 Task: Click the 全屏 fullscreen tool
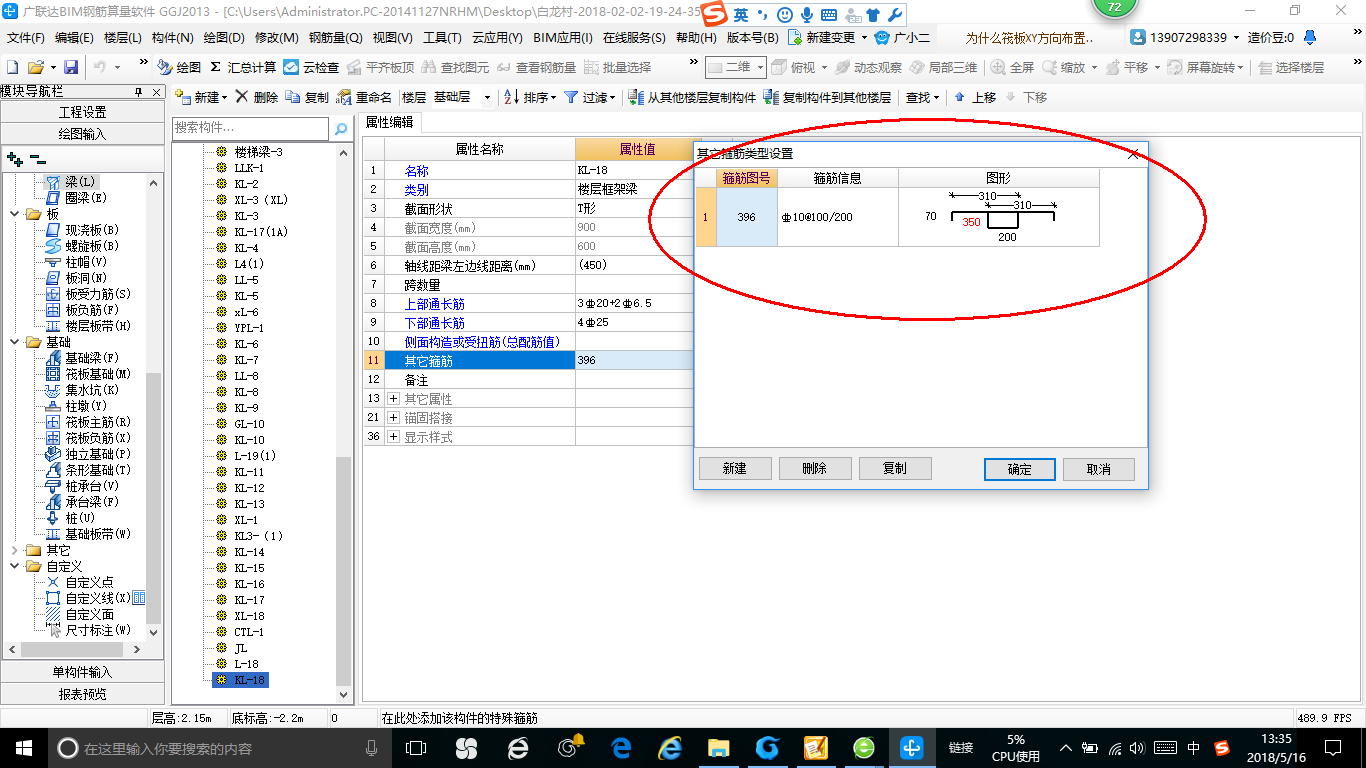coord(1013,67)
